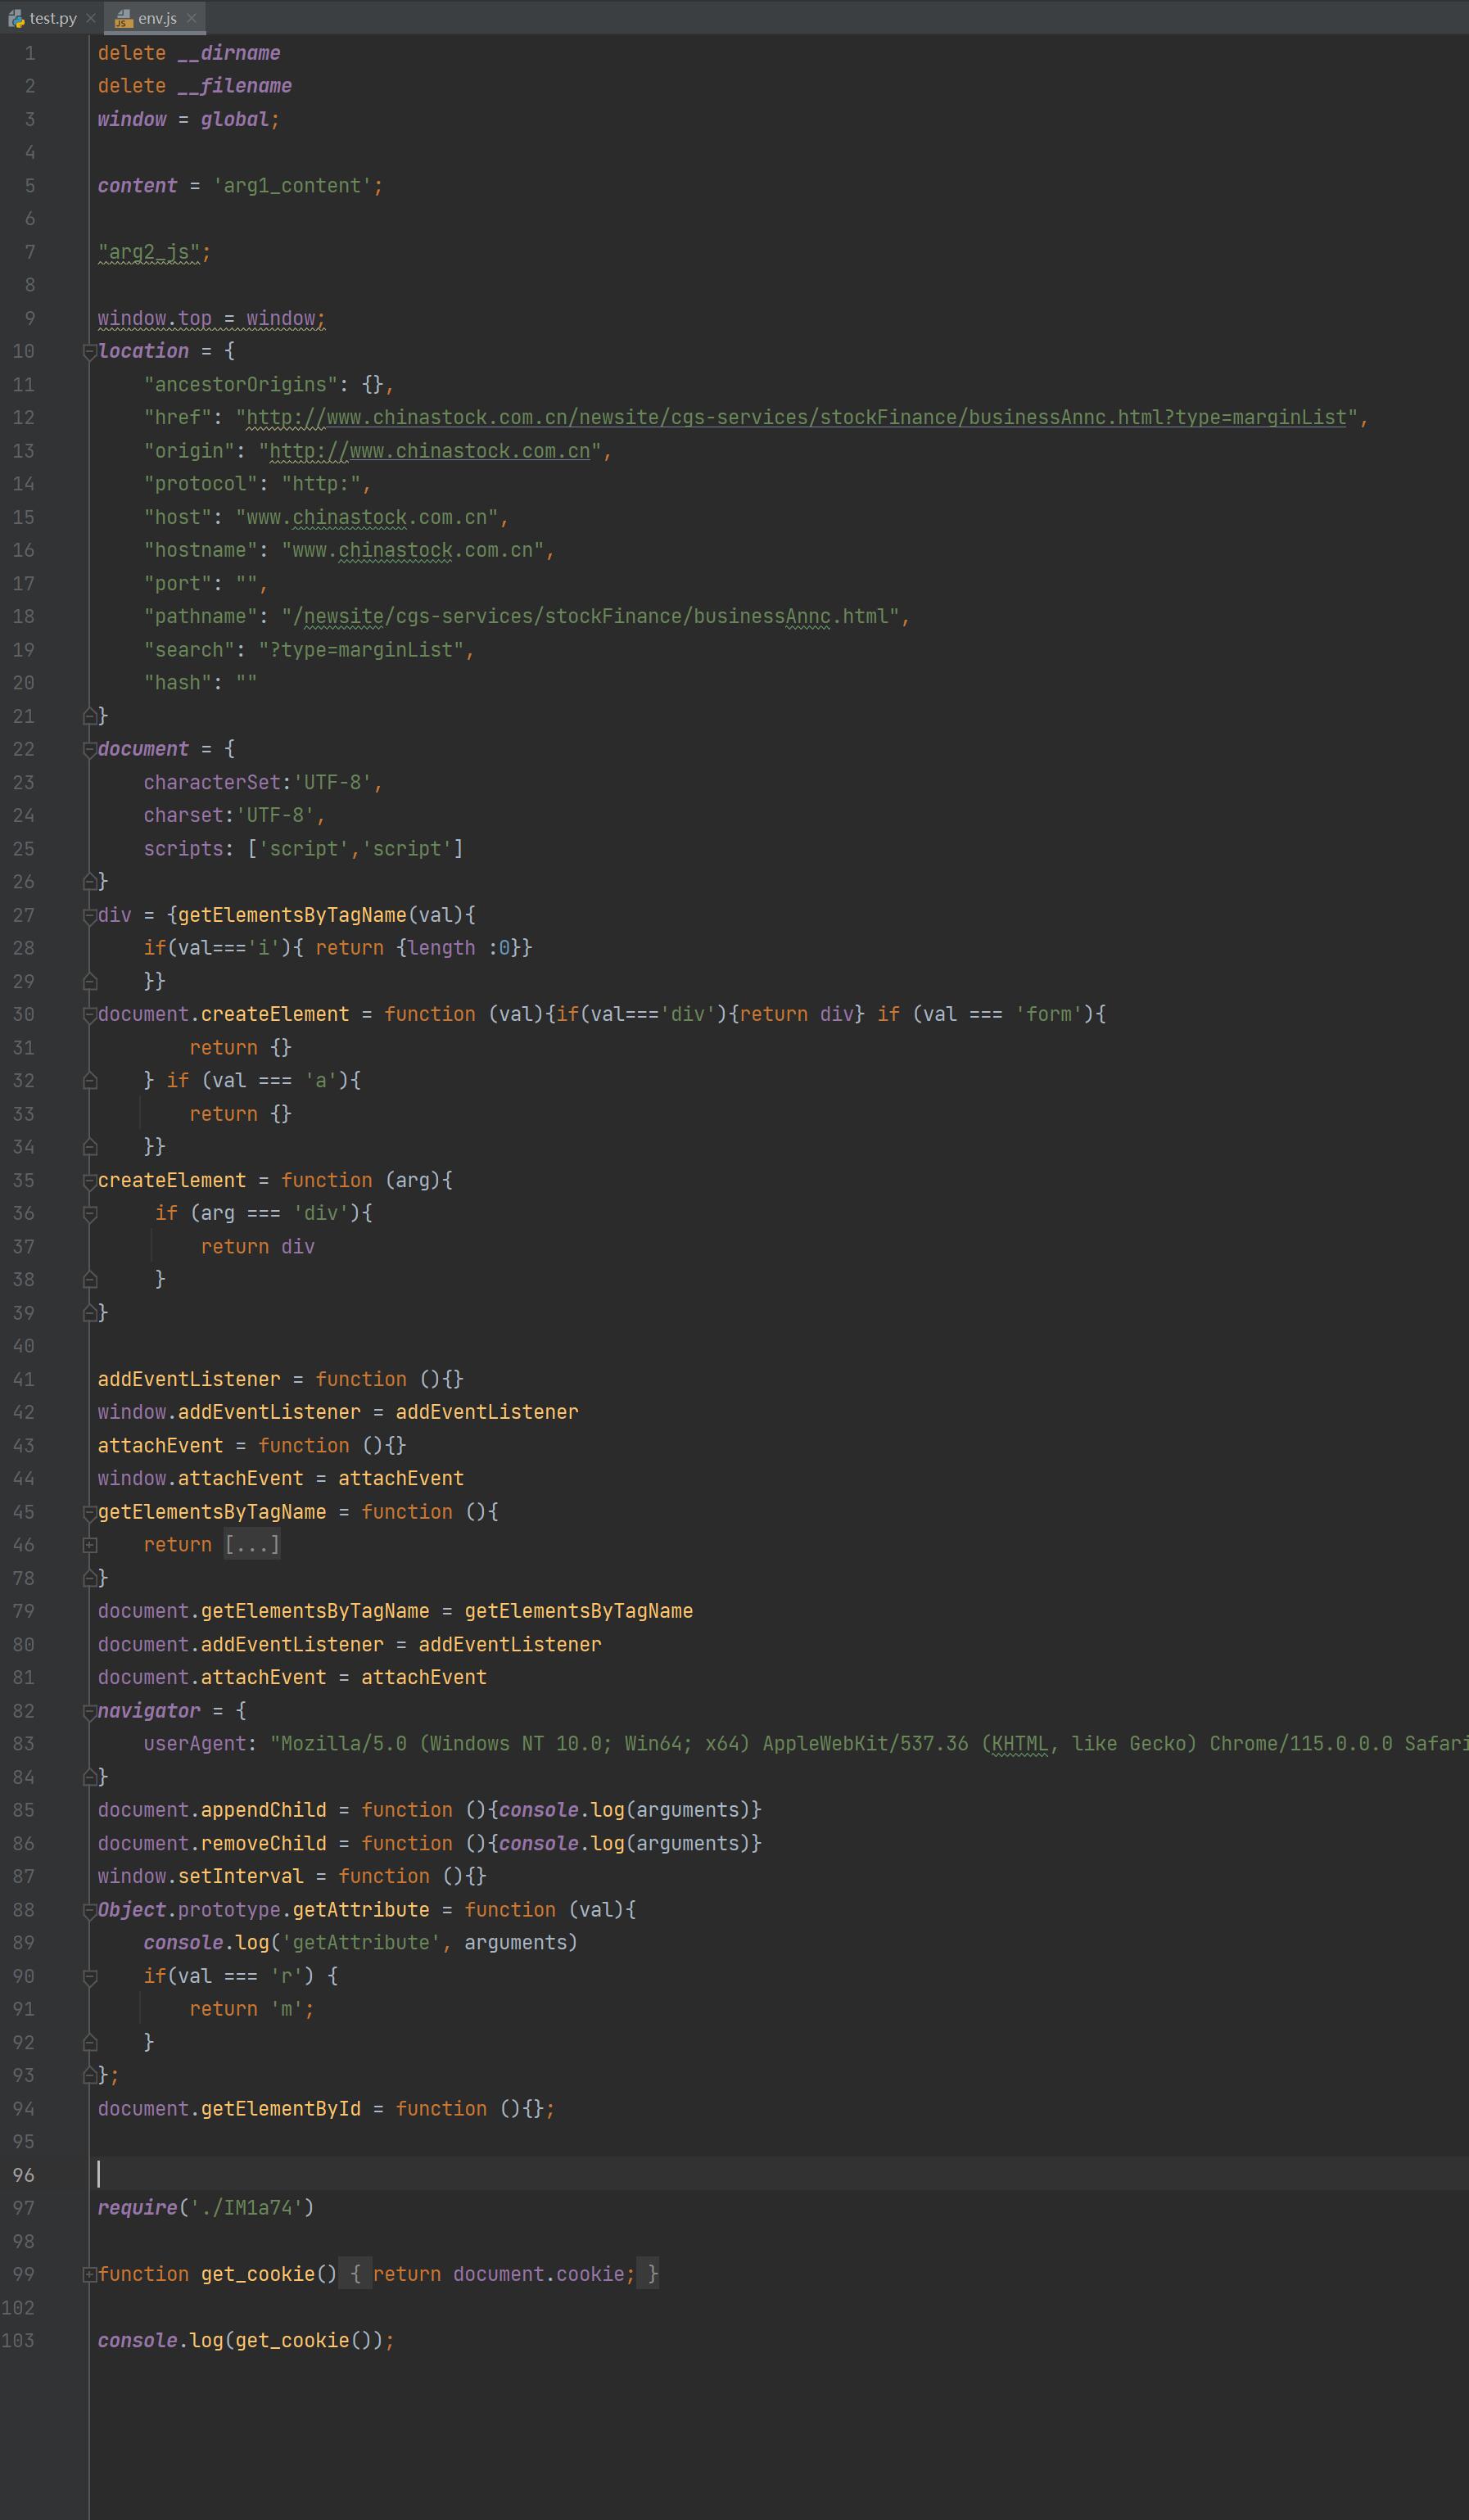Click the return 'm'; statement
The height and width of the screenshot is (2520, 1469).
point(252,2009)
